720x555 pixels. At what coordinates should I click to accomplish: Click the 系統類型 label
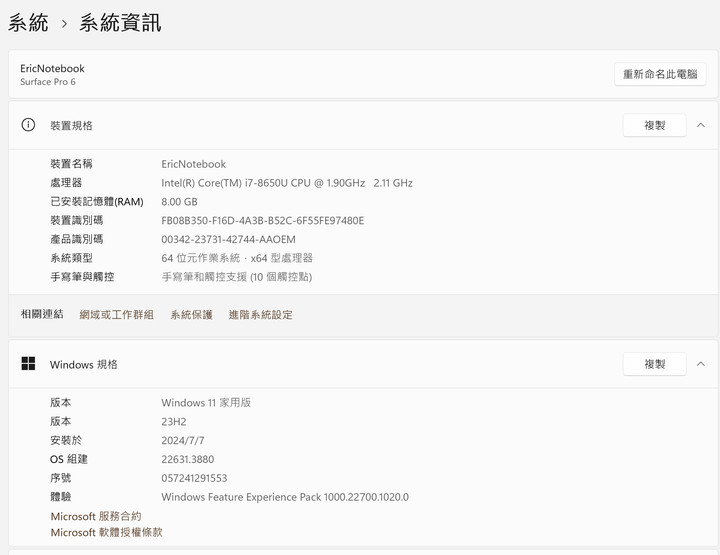[x=71, y=258]
